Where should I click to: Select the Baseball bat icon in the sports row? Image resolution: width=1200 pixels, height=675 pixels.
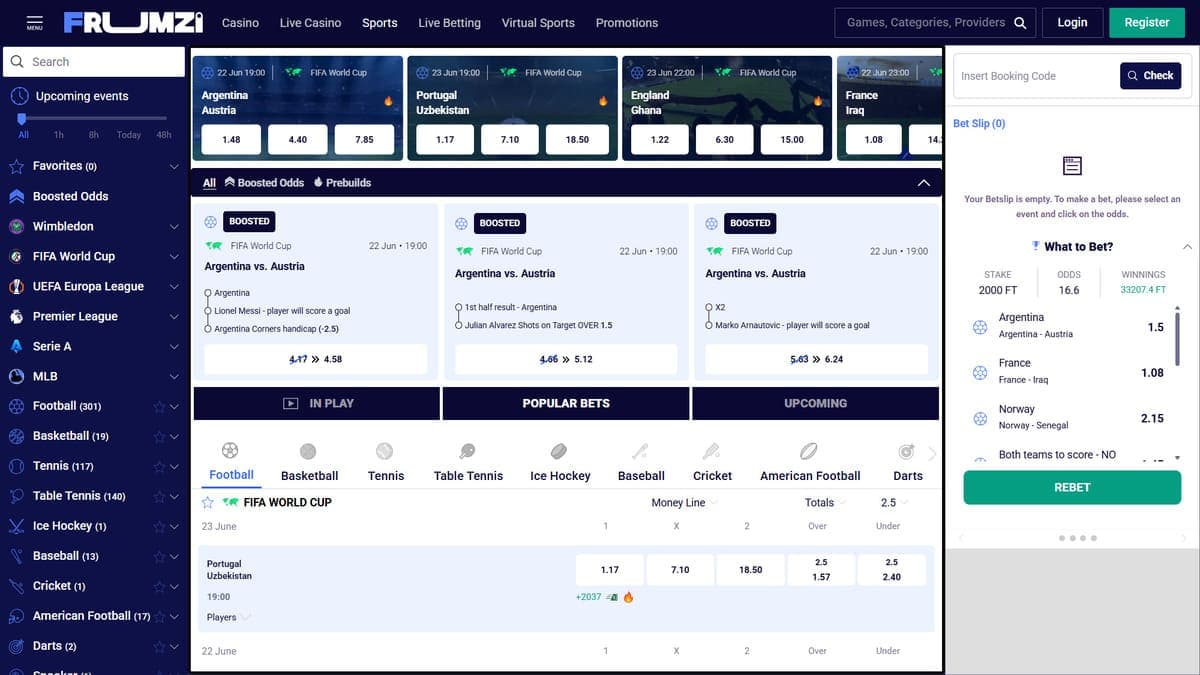640,452
